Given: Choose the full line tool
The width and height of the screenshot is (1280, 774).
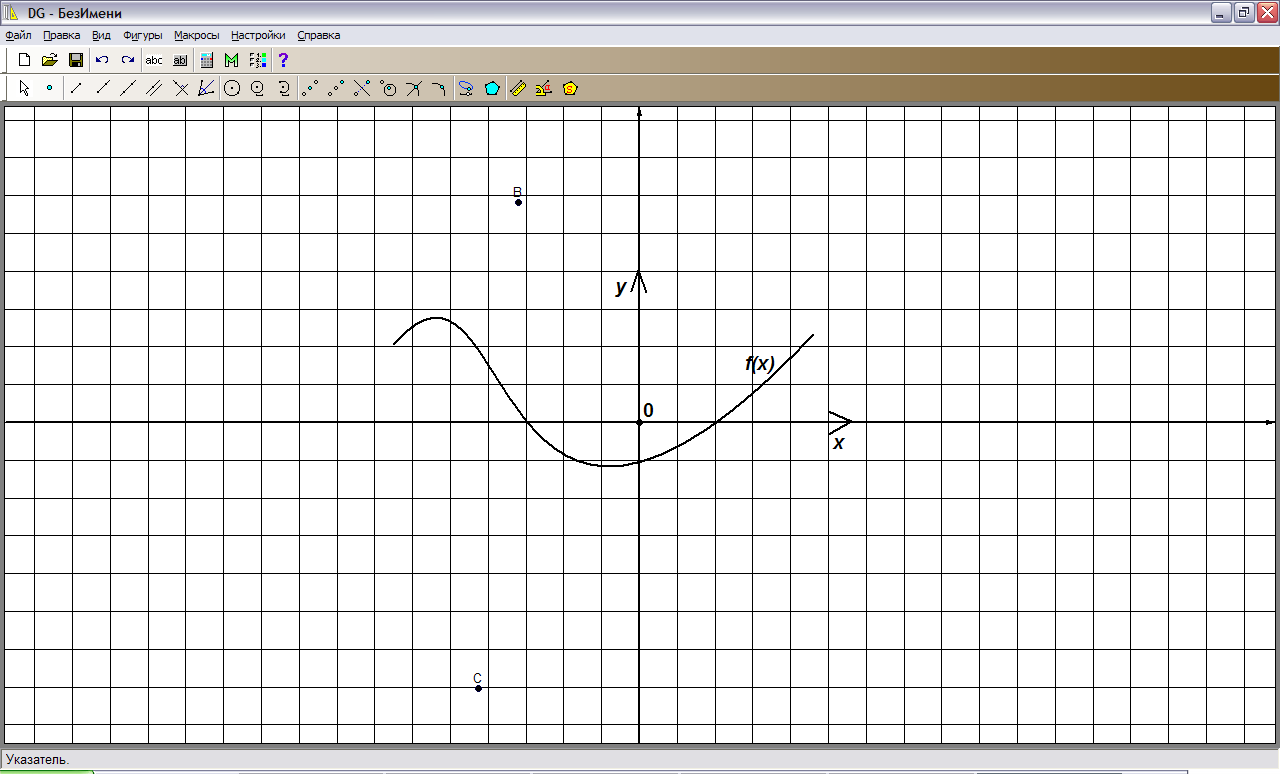Looking at the screenshot, I should [128, 88].
